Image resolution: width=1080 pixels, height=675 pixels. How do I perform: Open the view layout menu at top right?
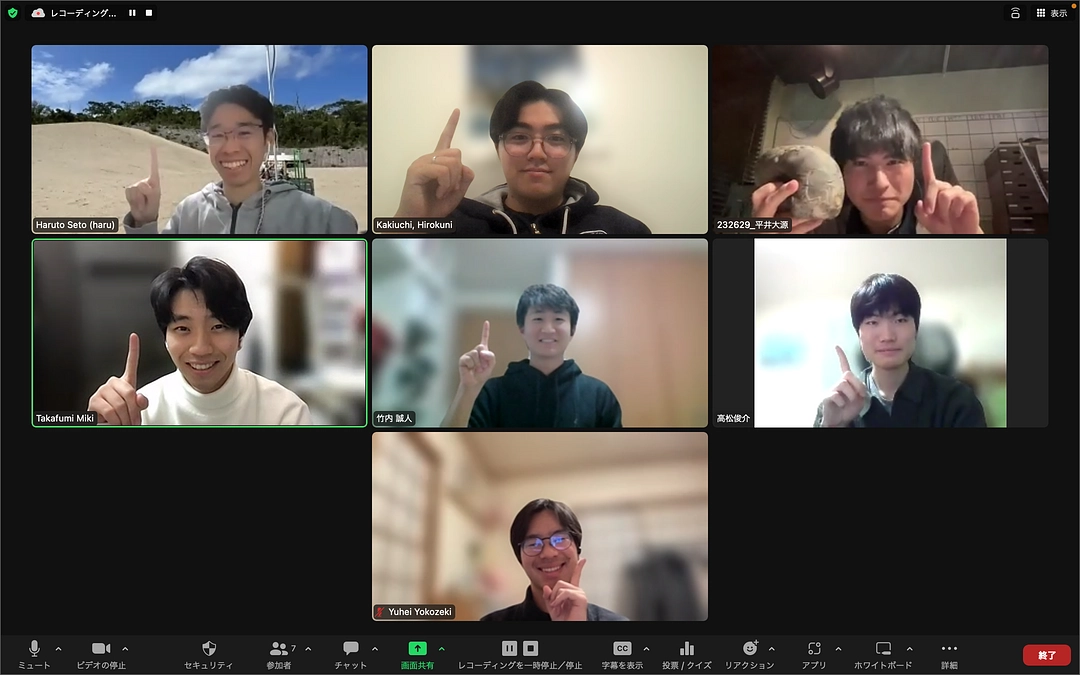(1051, 13)
